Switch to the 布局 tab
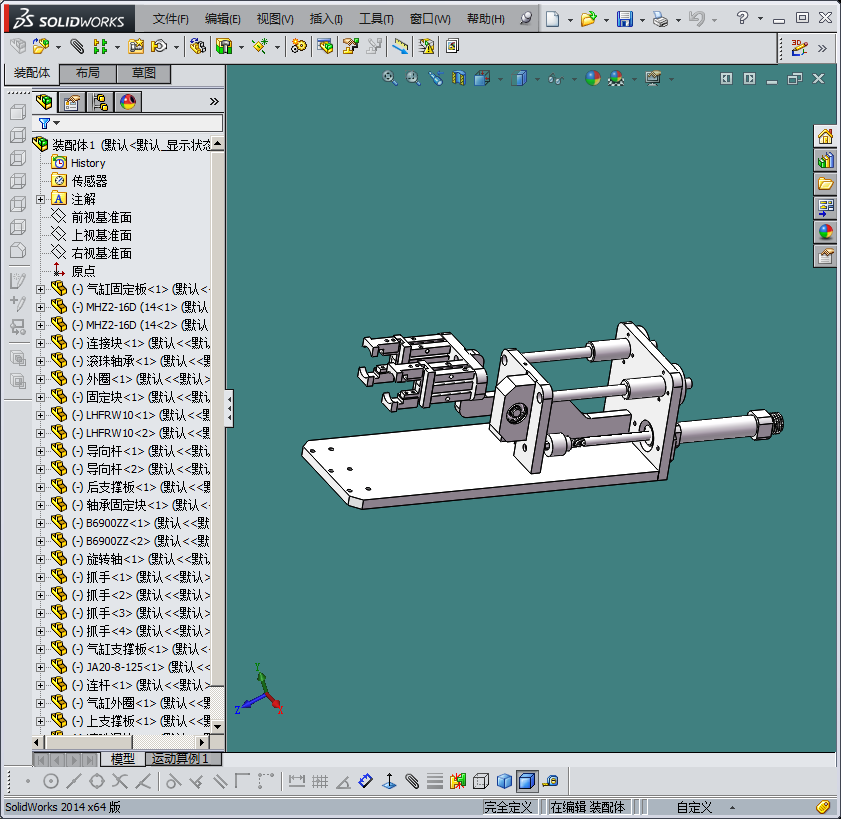This screenshot has width=841, height=819. click(87, 73)
